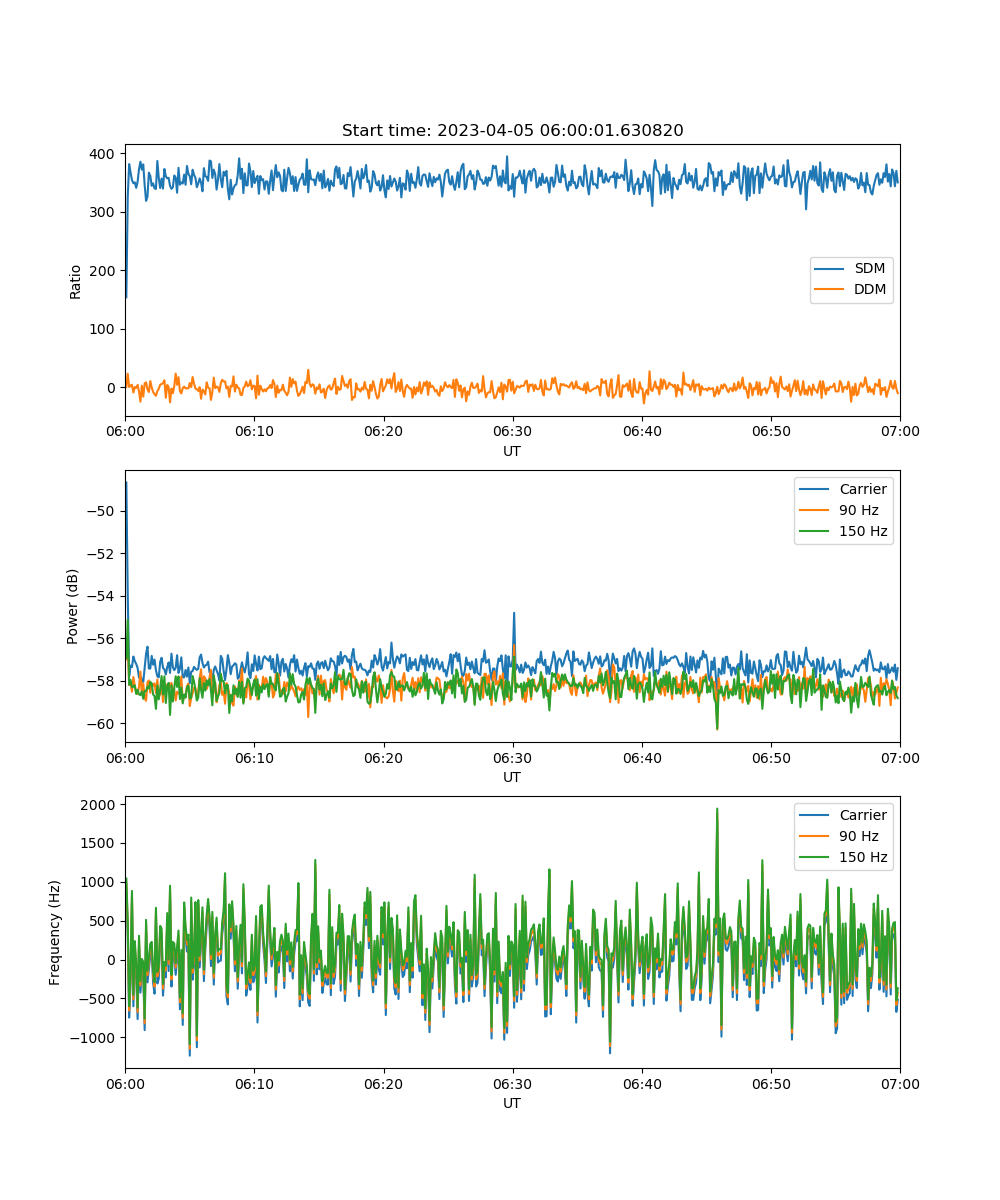Click the 2000 tick on the Frequency axis

click(x=98, y=804)
